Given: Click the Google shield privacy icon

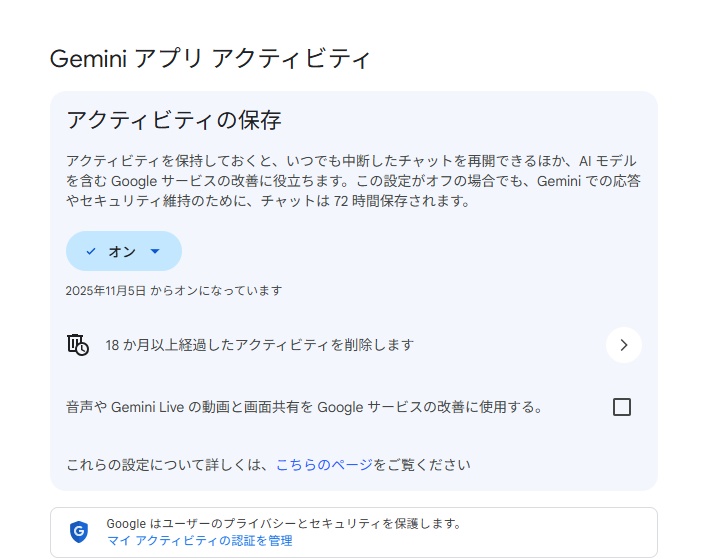Looking at the screenshot, I should click(79, 532).
